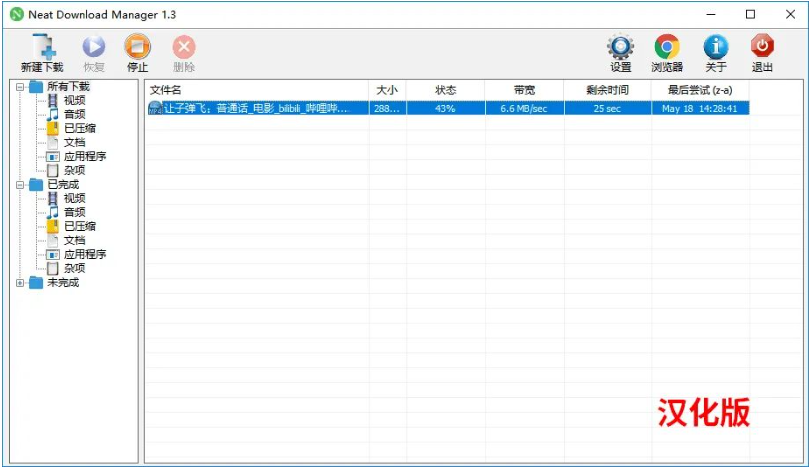
Task: Collapse the 已完成 tree node
Action: click(20, 185)
